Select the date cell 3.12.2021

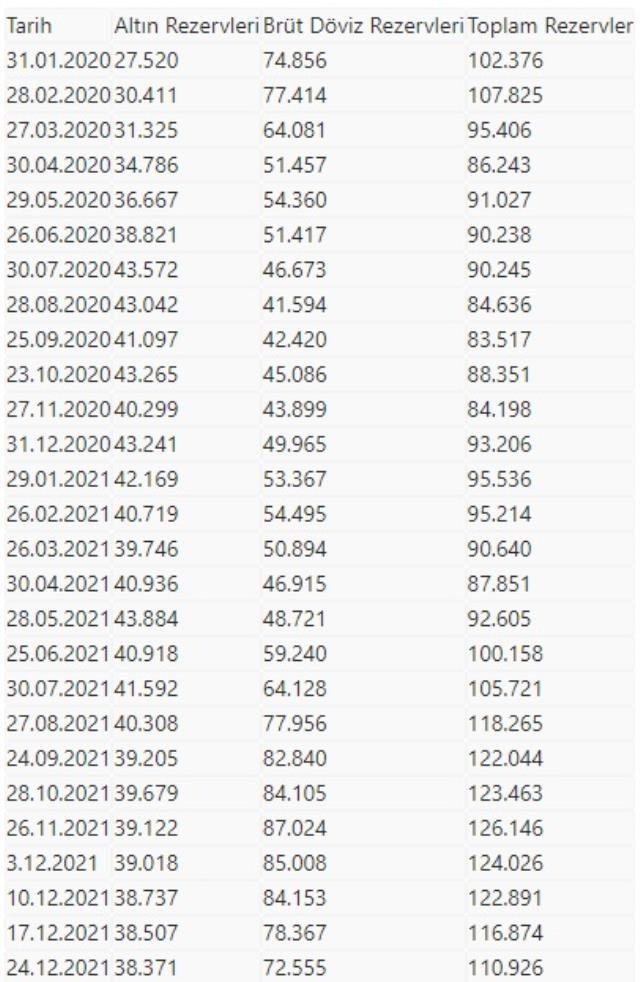pyautogui.click(x=52, y=863)
